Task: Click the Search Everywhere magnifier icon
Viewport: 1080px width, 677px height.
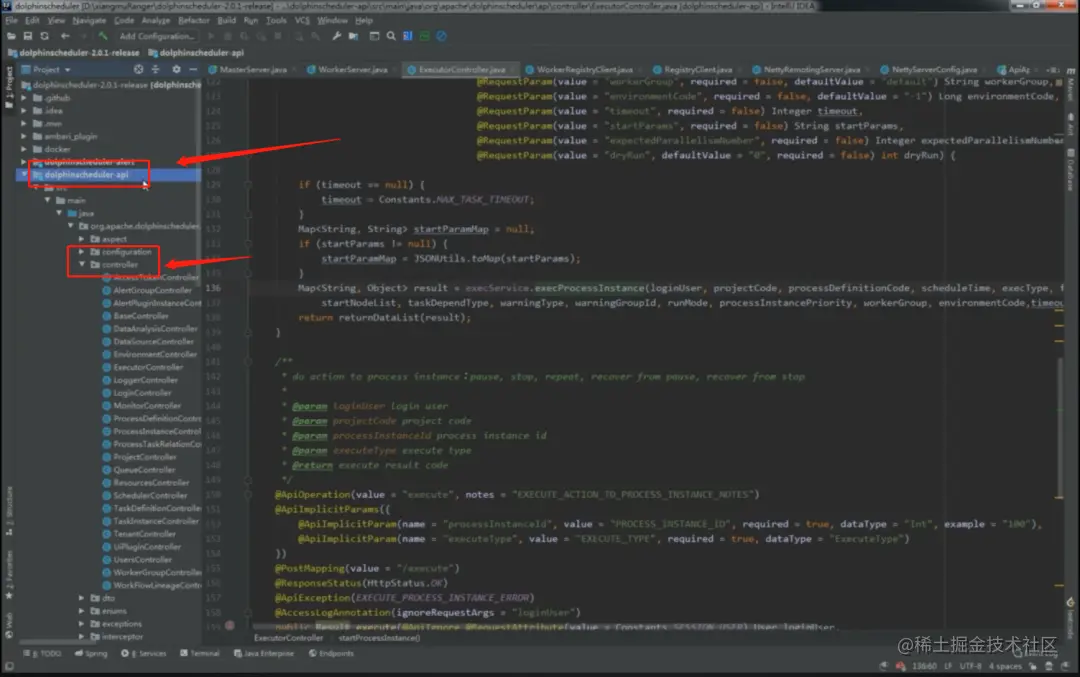Action: 391,36
